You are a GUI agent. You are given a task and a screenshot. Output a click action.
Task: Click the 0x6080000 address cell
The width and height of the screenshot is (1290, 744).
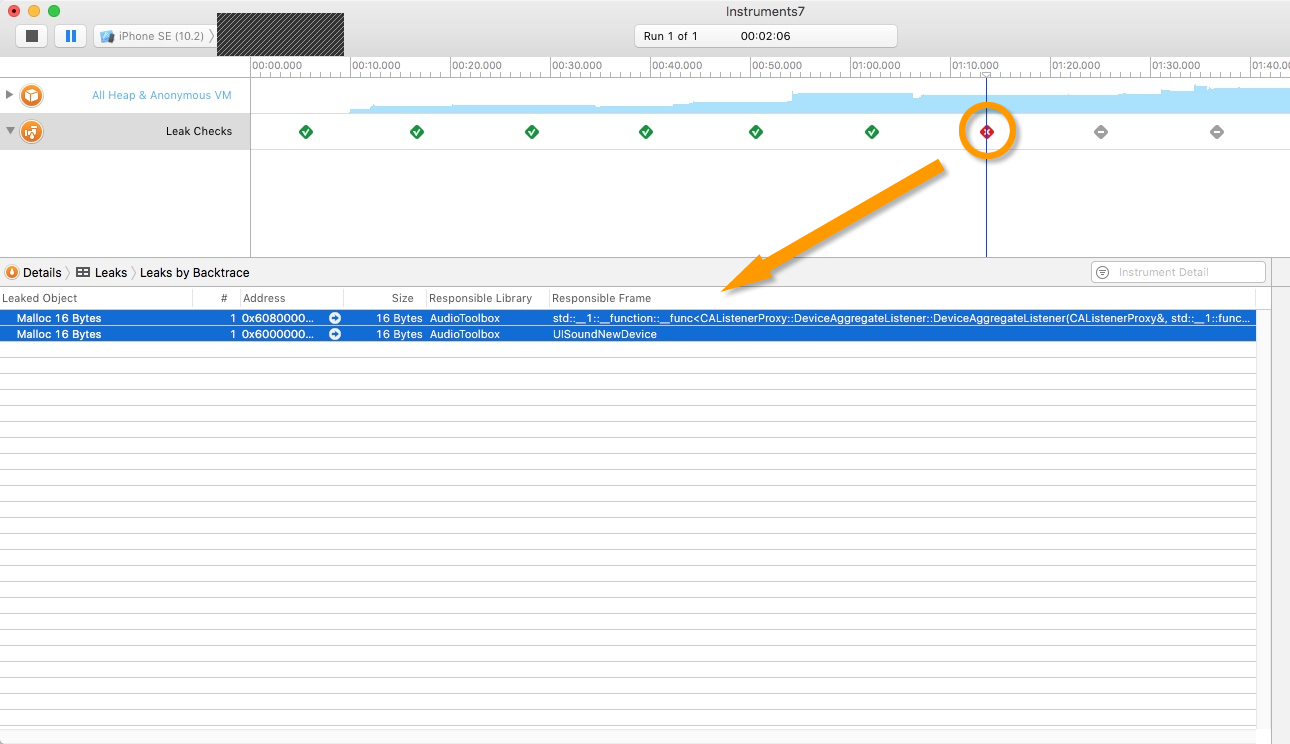(x=277, y=318)
